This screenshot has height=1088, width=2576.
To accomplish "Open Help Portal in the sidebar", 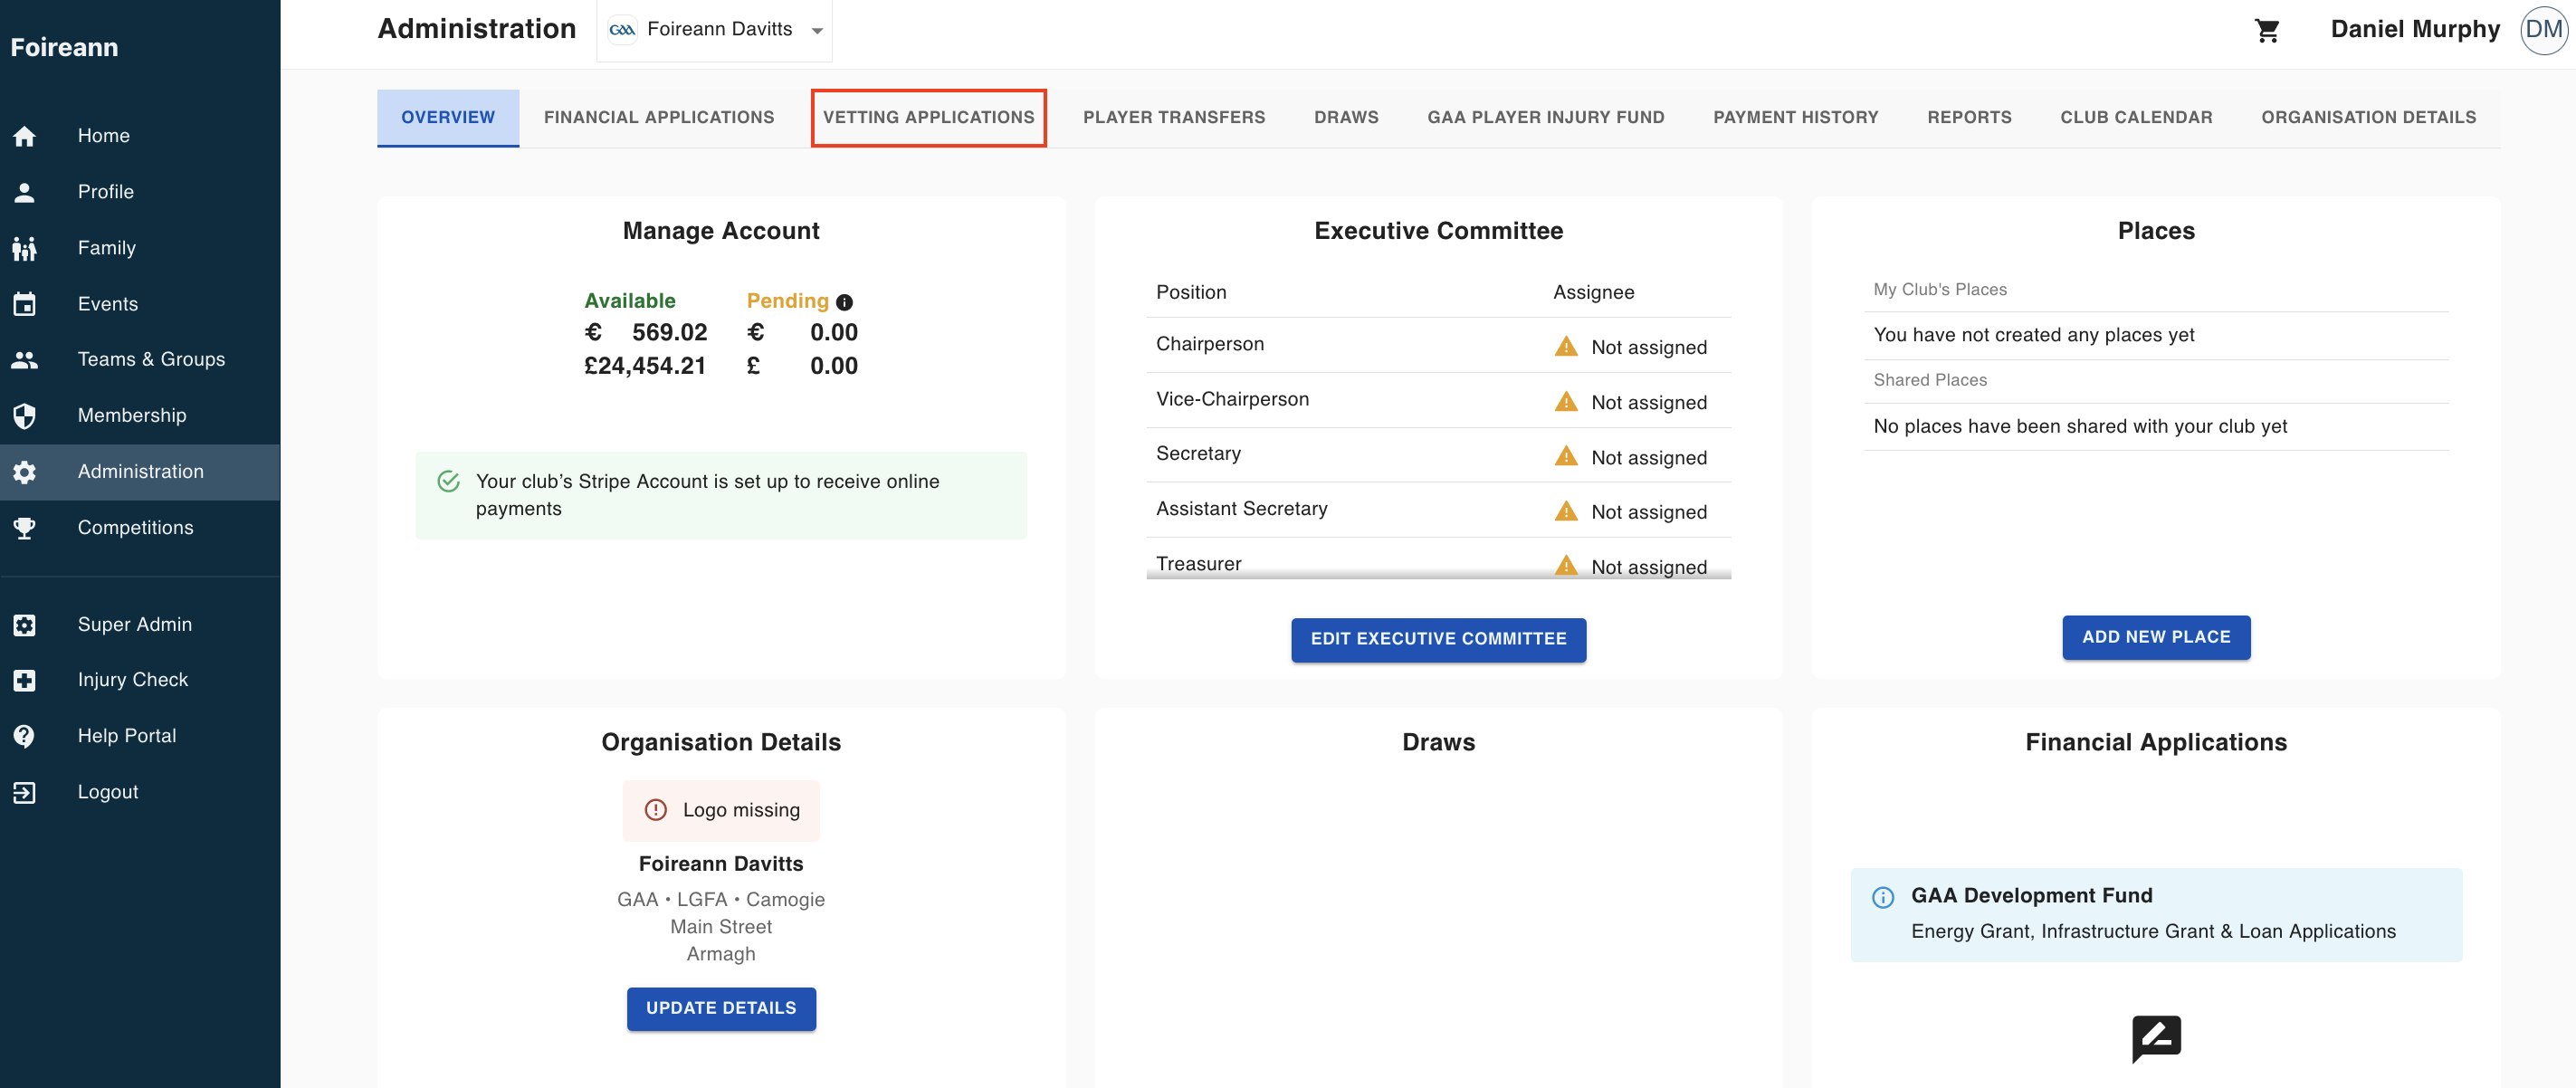I will coord(140,736).
